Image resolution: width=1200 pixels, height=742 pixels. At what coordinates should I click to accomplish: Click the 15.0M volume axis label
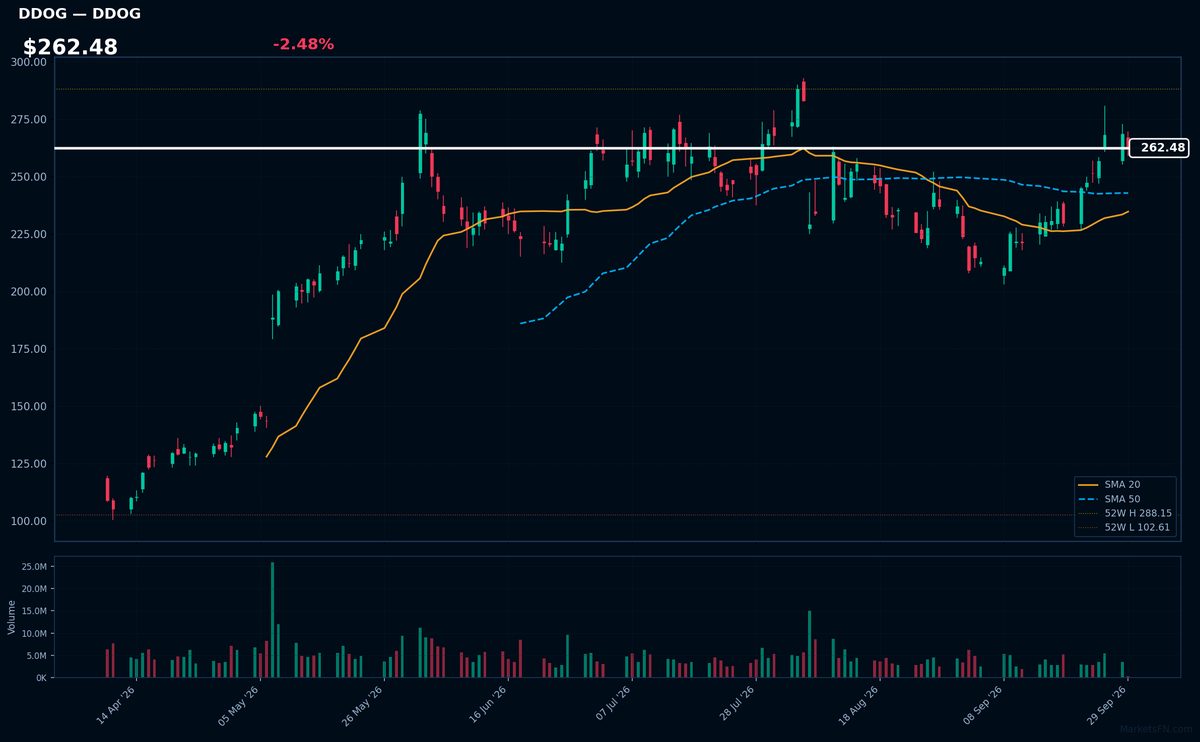coord(33,611)
